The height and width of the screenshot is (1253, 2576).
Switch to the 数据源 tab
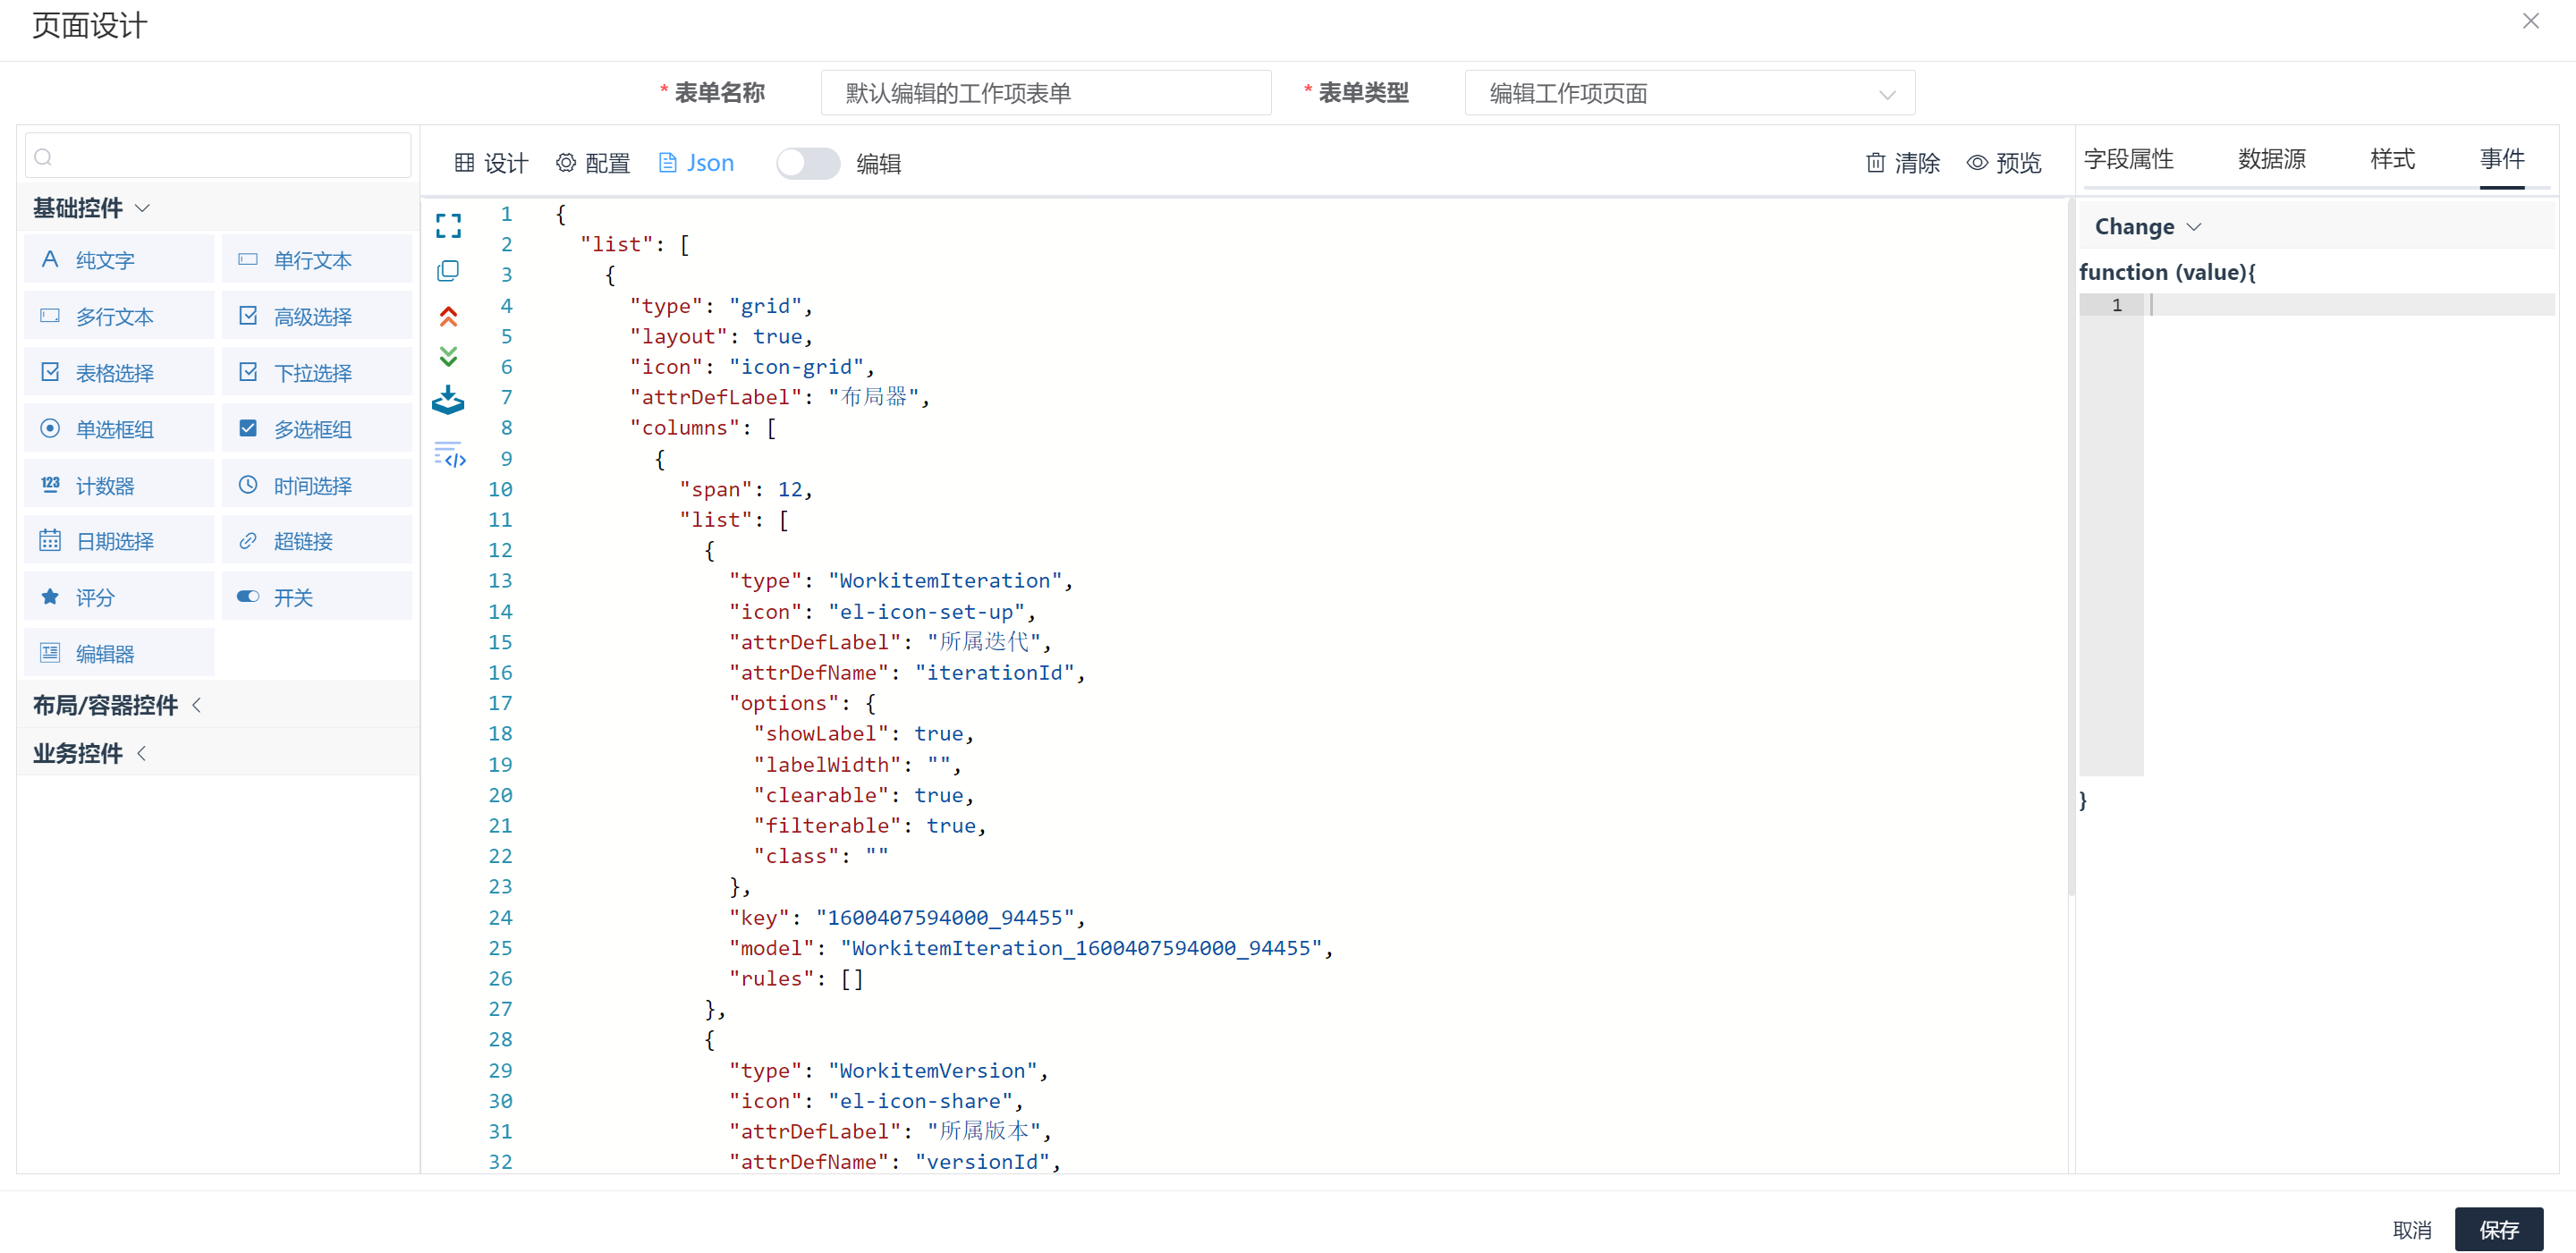coord(2271,159)
